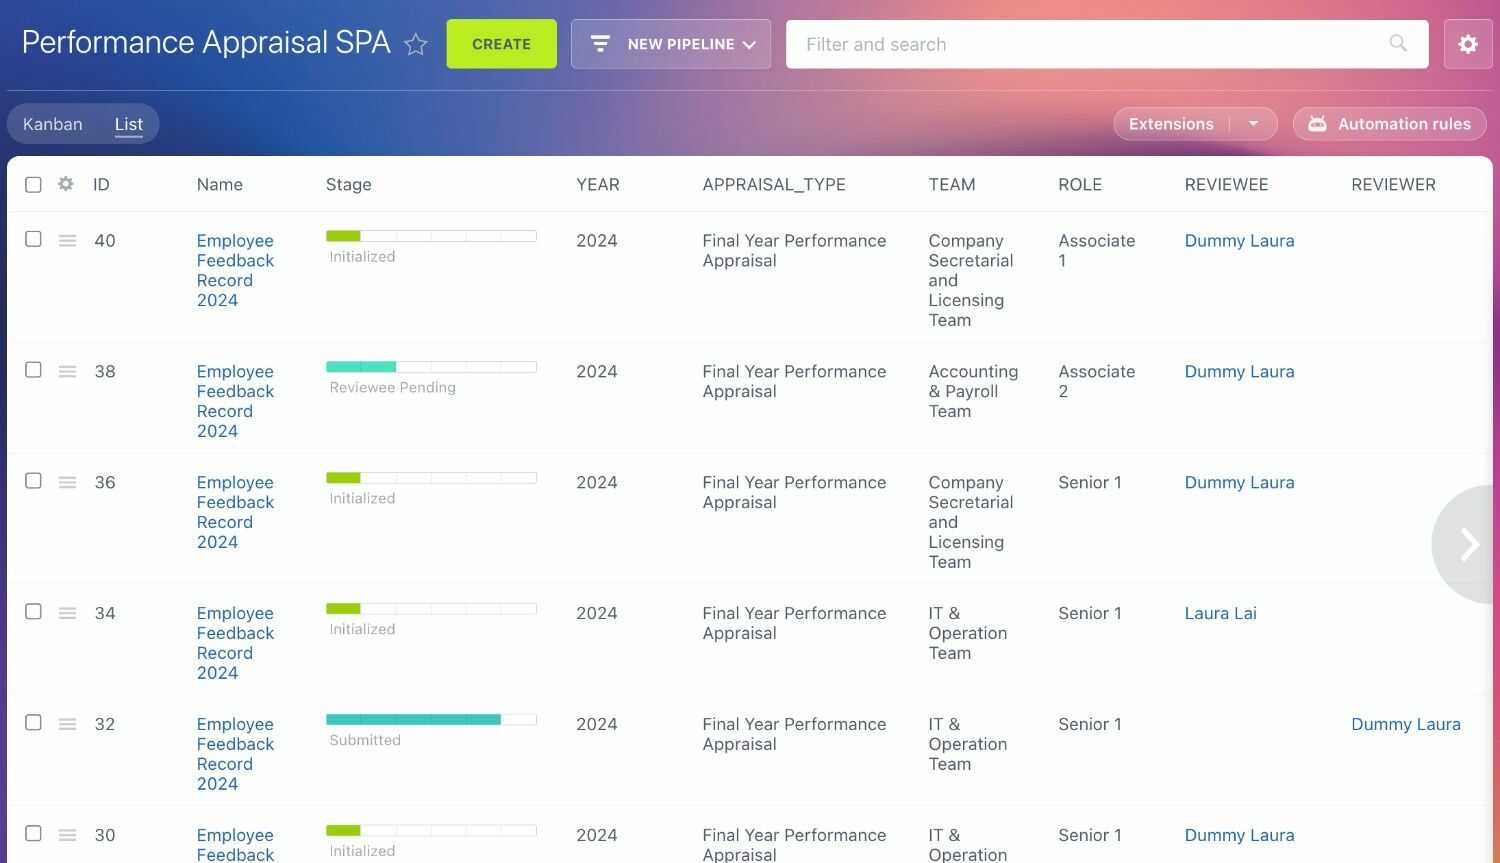Tick the checkbox for record 36

pos(33,481)
